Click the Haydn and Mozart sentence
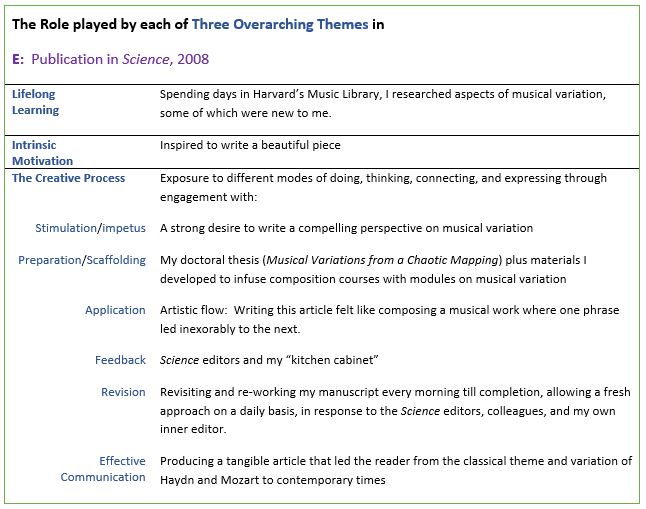Screen dimensions: 646x509 [396, 470]
